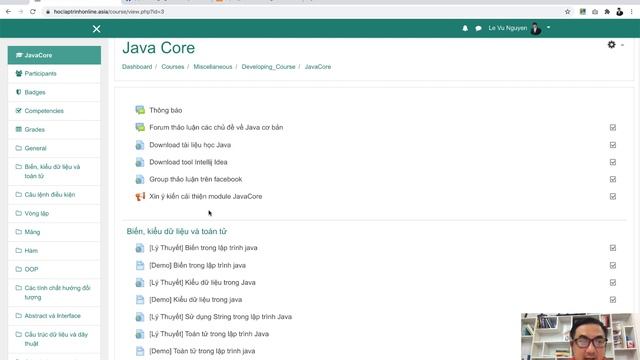Toggle completion checkbox for Forum thảo luận

pos(613,127)
